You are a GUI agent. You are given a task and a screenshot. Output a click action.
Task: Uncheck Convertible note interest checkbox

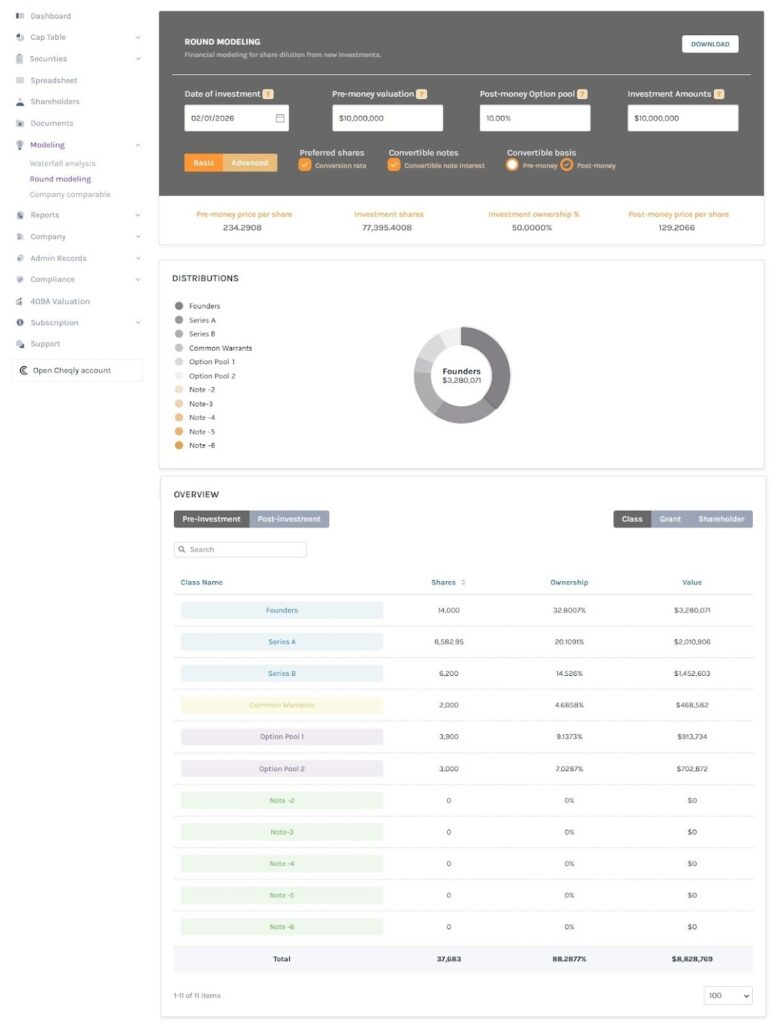pyautogui.click(x=394, y=165)
